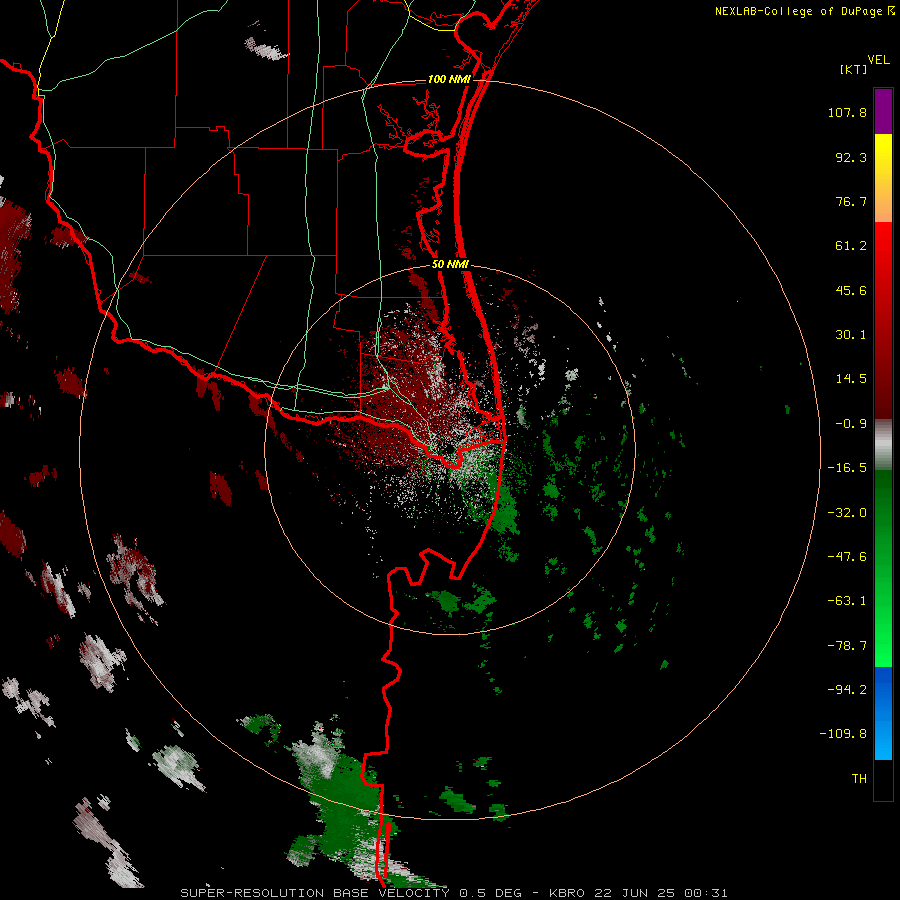Select the -94.2 scale value

pyautogui.click(x=847, y=690)
